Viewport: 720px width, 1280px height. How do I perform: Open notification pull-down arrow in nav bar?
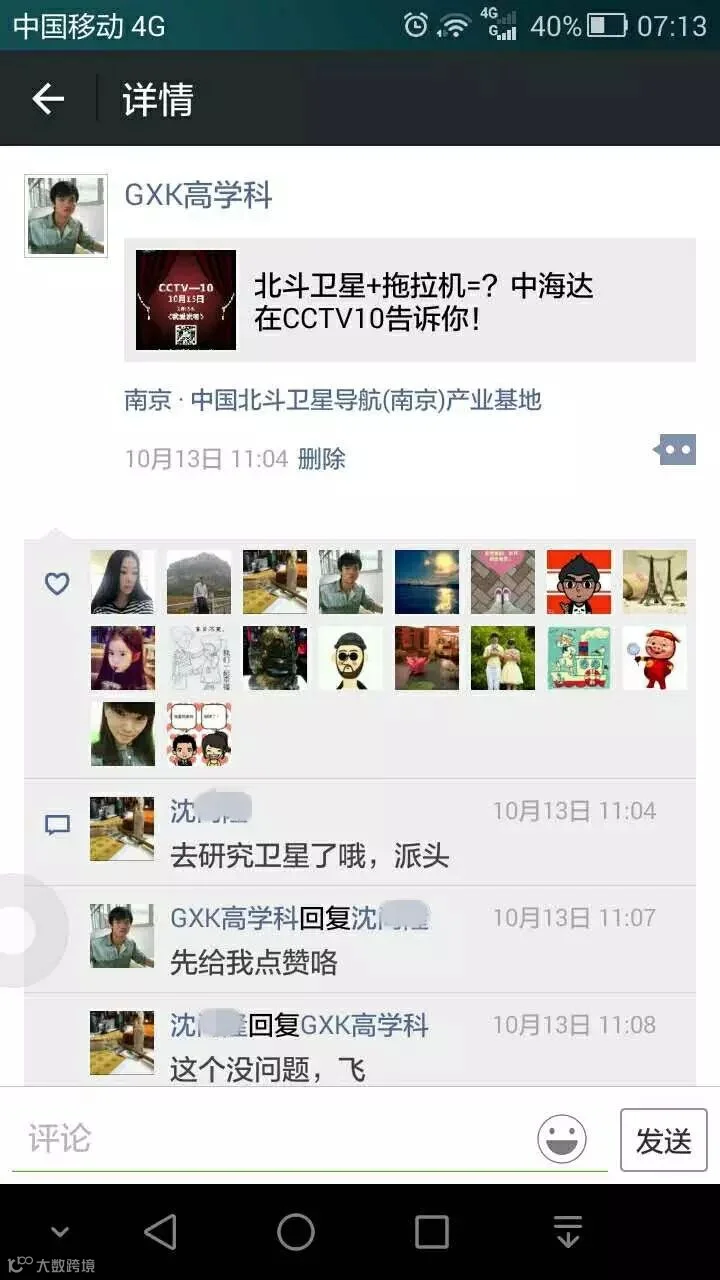567,1232
